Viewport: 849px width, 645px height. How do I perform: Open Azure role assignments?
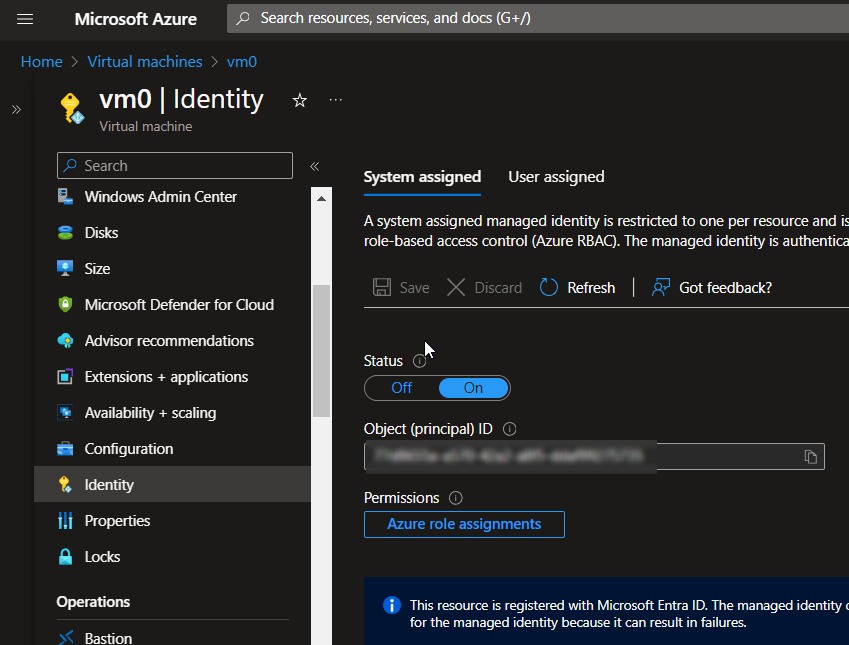coord(464,524)
